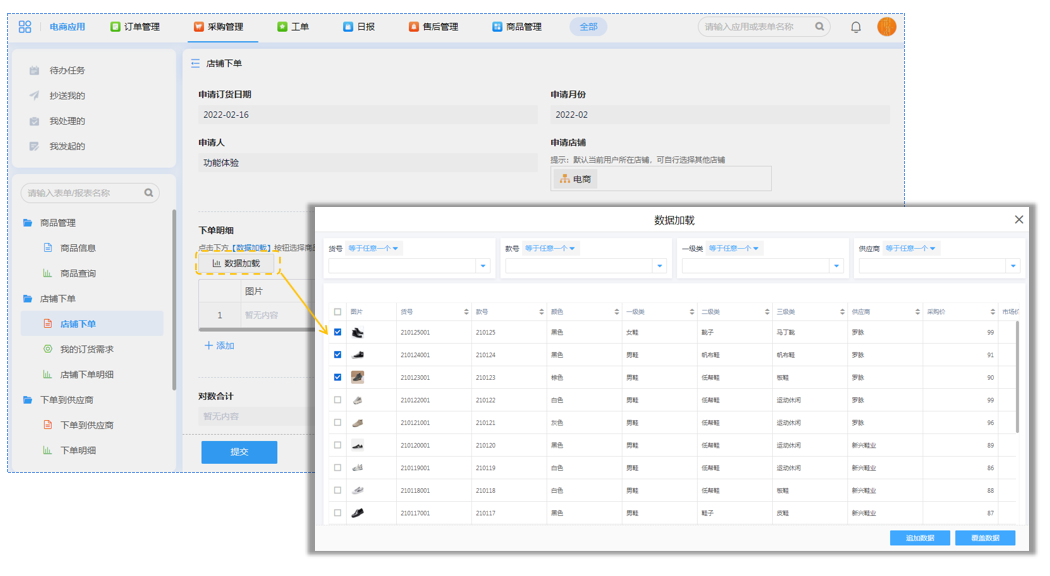Click the orange user avatar
This screenshot has width=1050, height=576.
tap(886, 27)
